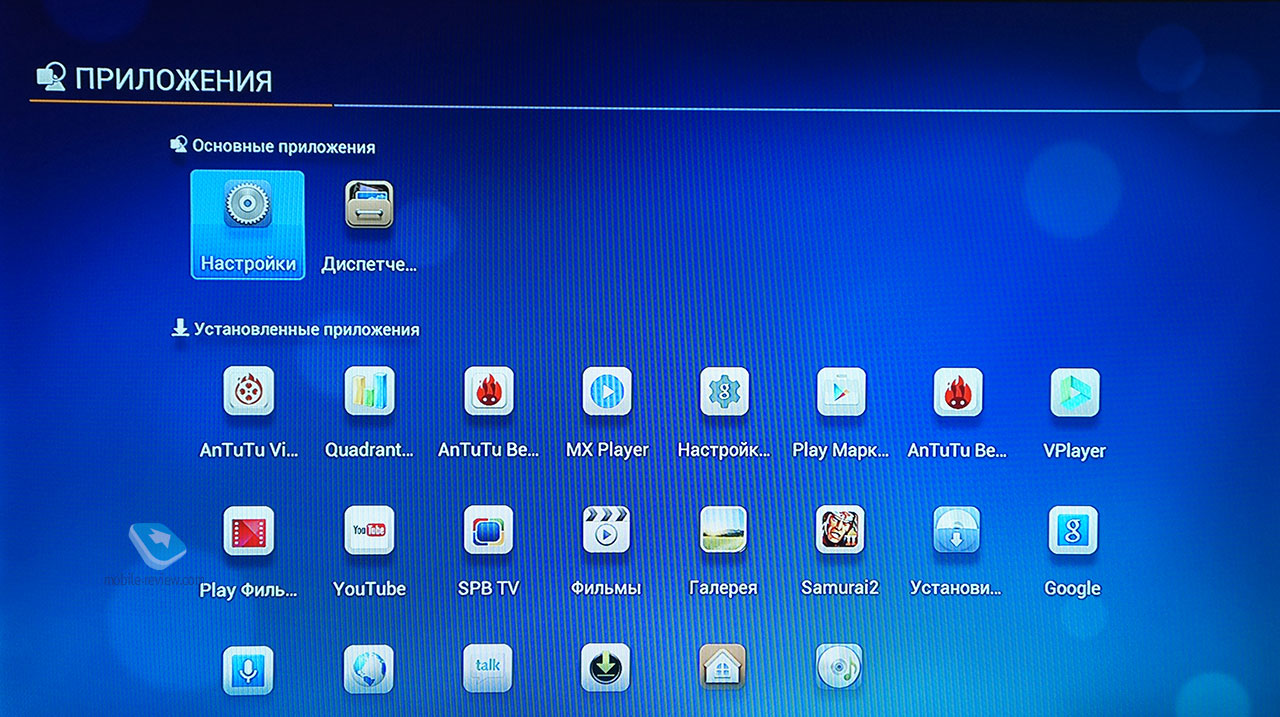Open the AnTuTu Vi... video tester app

(249, 411)
